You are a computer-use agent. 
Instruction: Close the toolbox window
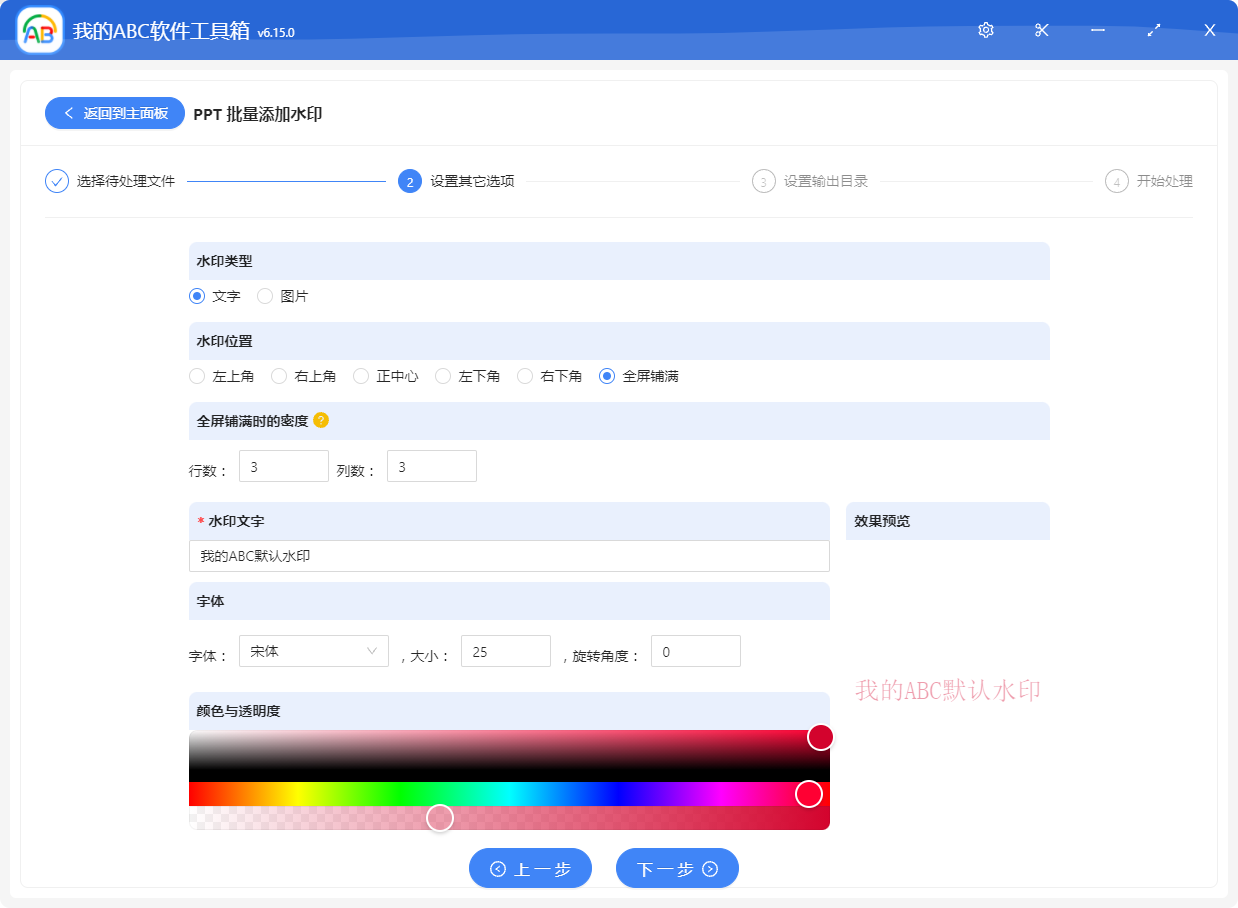point(1210,30)
